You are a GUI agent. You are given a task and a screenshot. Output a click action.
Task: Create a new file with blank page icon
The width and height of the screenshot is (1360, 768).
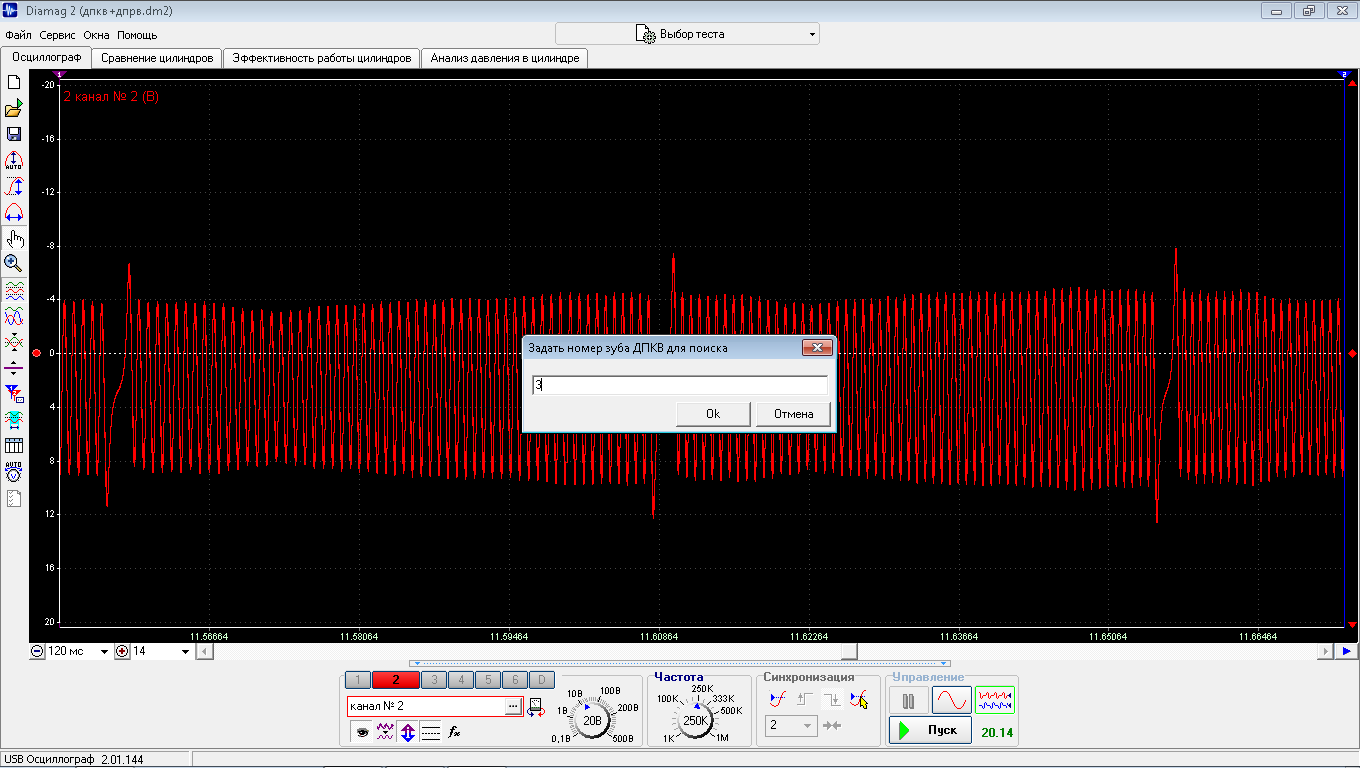[x=14, y=83]
